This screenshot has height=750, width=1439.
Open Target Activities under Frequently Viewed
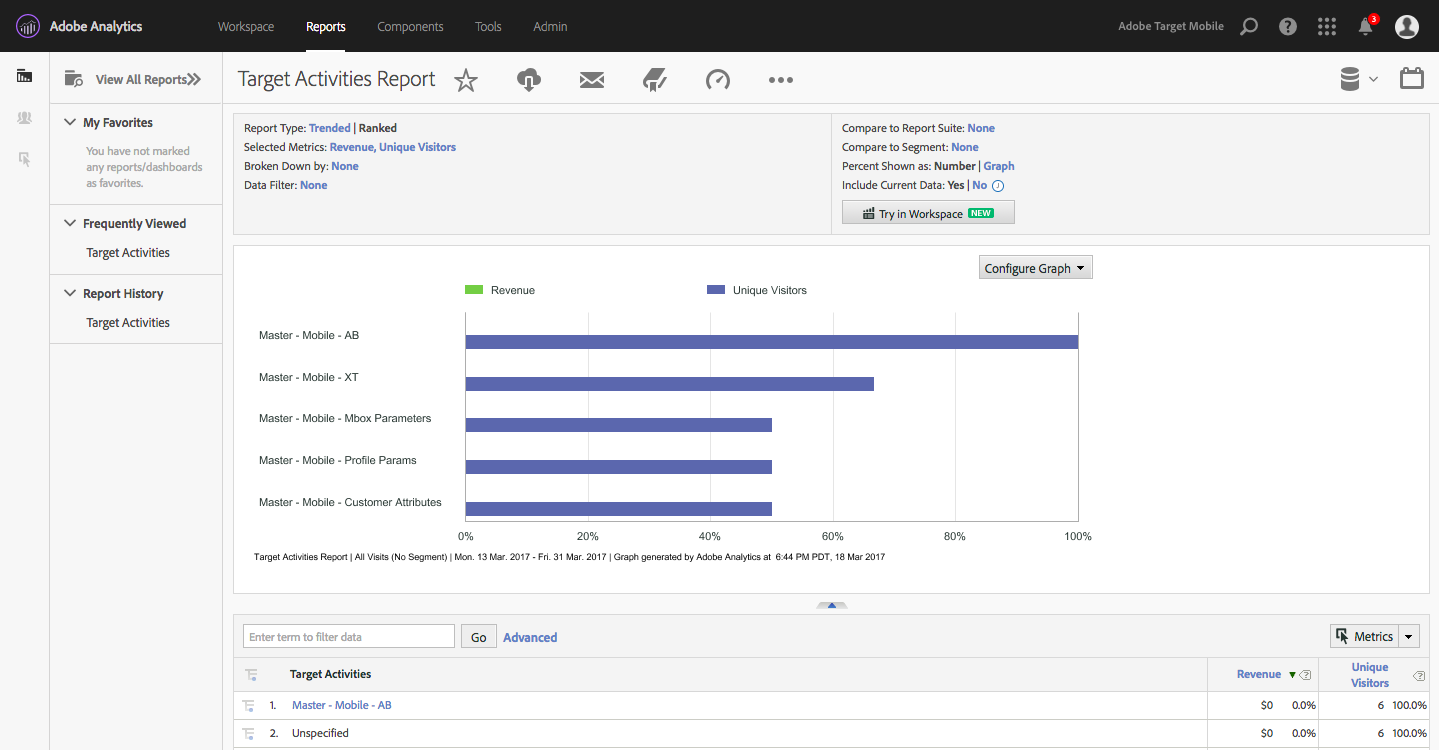point(128,253)
